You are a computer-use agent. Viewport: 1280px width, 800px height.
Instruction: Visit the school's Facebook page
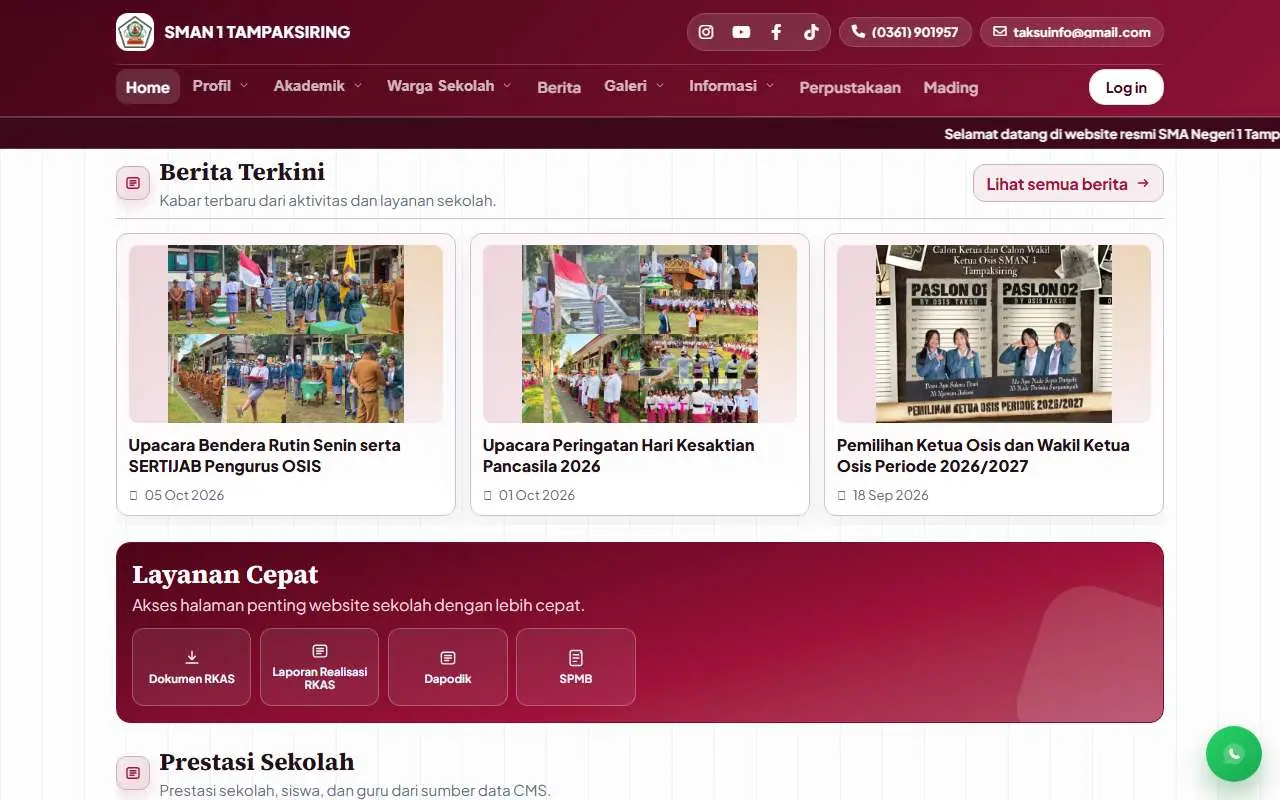tap(776, 32)
